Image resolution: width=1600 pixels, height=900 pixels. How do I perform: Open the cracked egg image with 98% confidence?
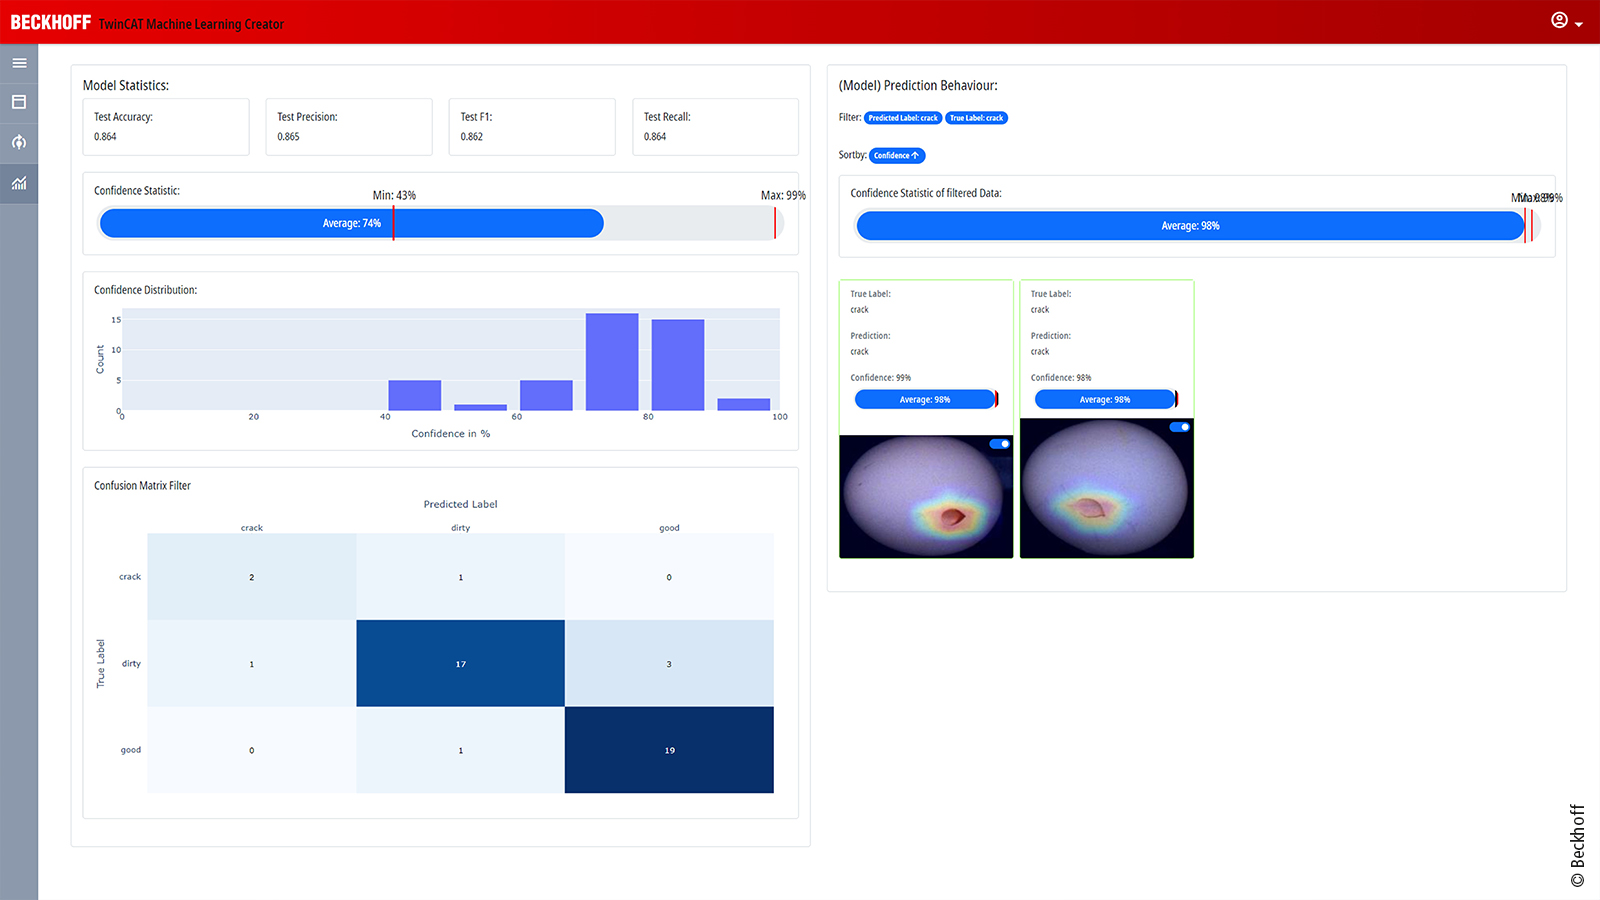(x=1106, y=490)
